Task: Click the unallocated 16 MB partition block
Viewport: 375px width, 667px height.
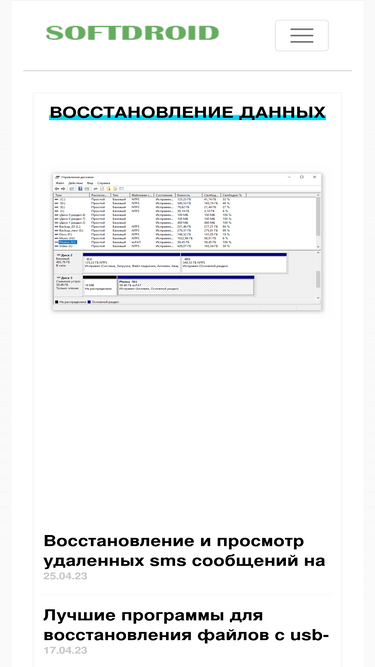Action: pos(99,285)
